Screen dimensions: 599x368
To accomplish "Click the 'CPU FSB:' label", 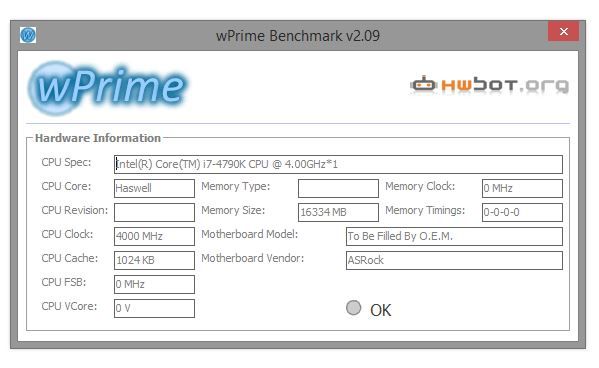I will 64,282.
